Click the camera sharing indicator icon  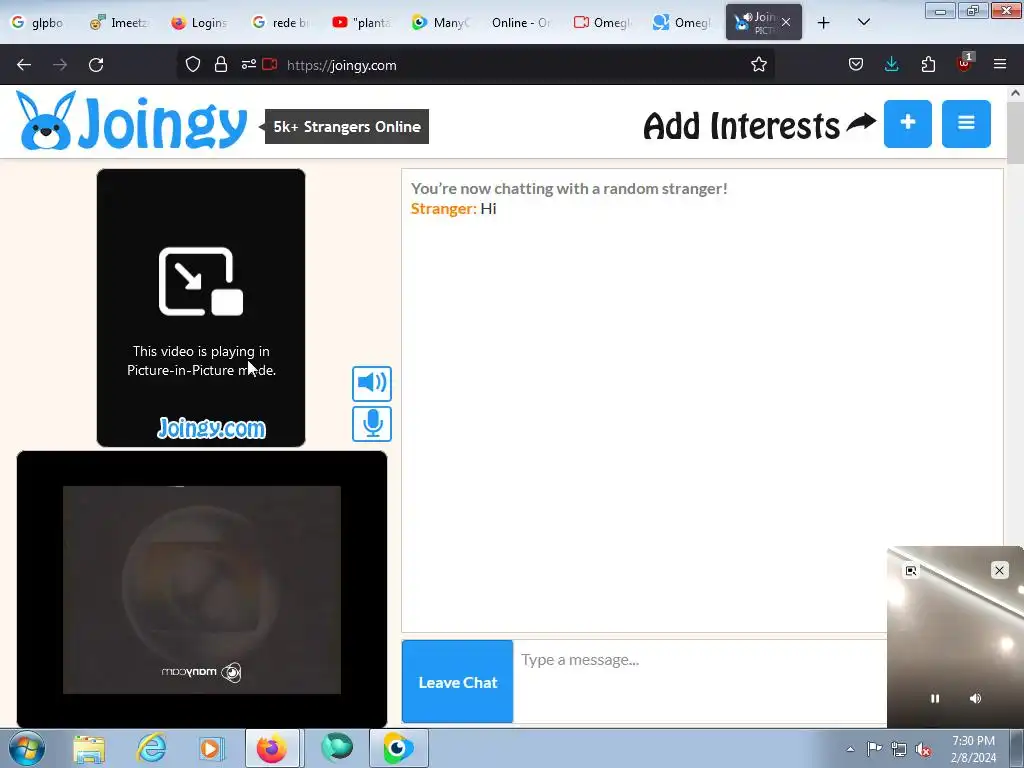pyautogui.click(x=270, y=65)
